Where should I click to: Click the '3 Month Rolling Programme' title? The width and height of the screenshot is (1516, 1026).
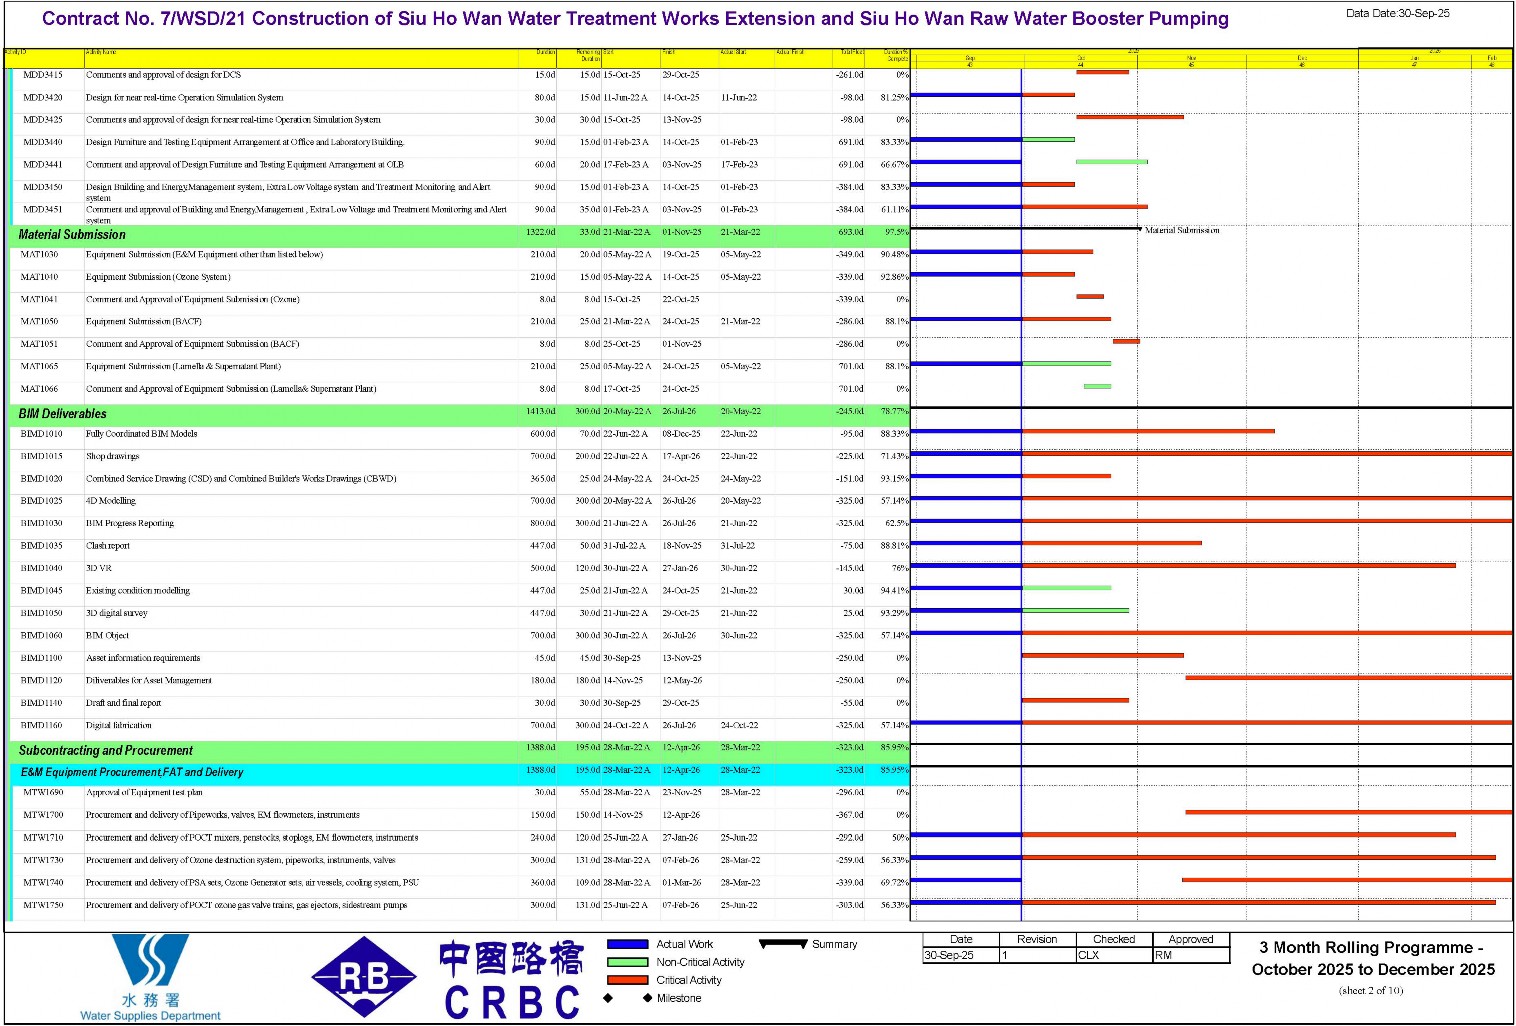[1373, 958]
